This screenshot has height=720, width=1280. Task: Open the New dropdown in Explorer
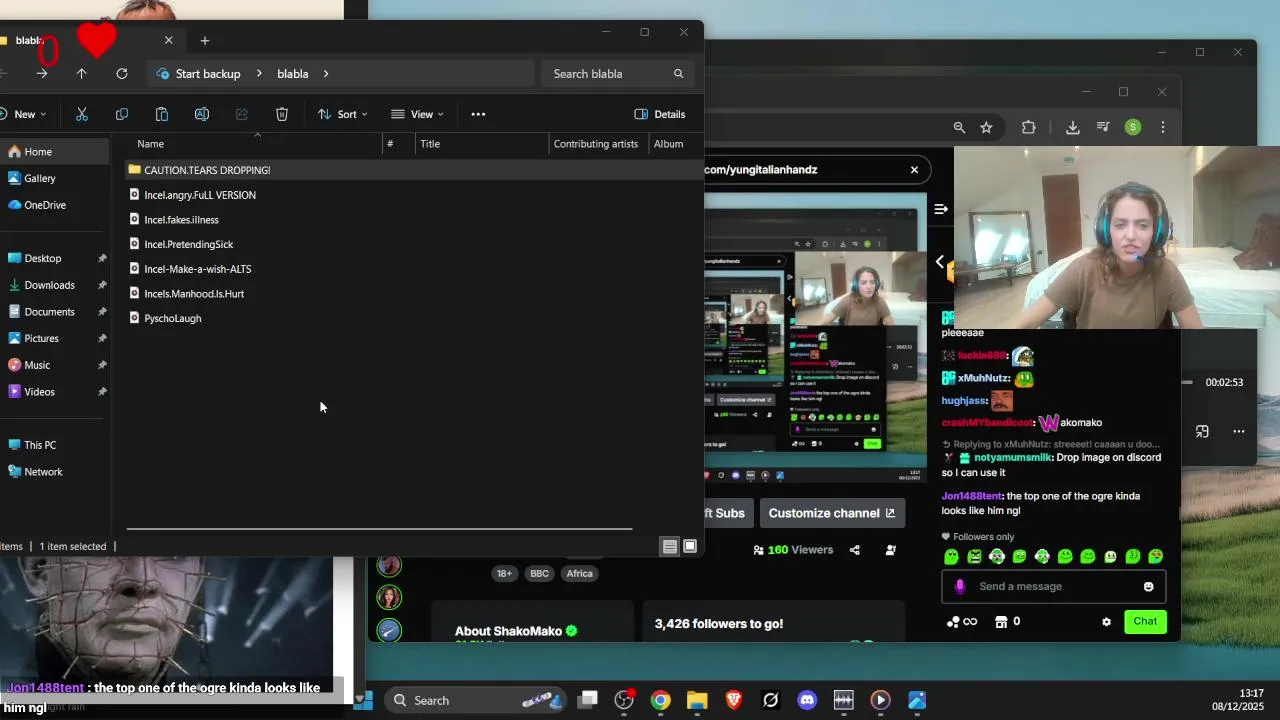point(23,114)
